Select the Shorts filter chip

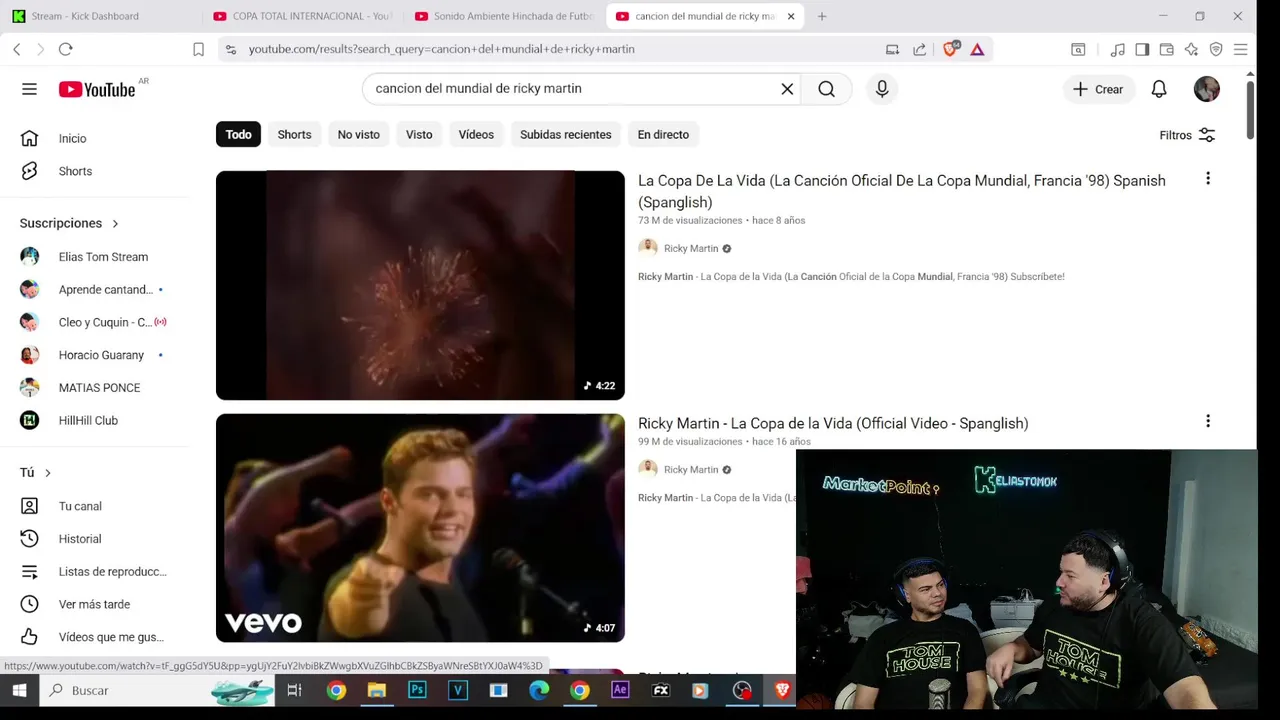[x=294, y=134]
